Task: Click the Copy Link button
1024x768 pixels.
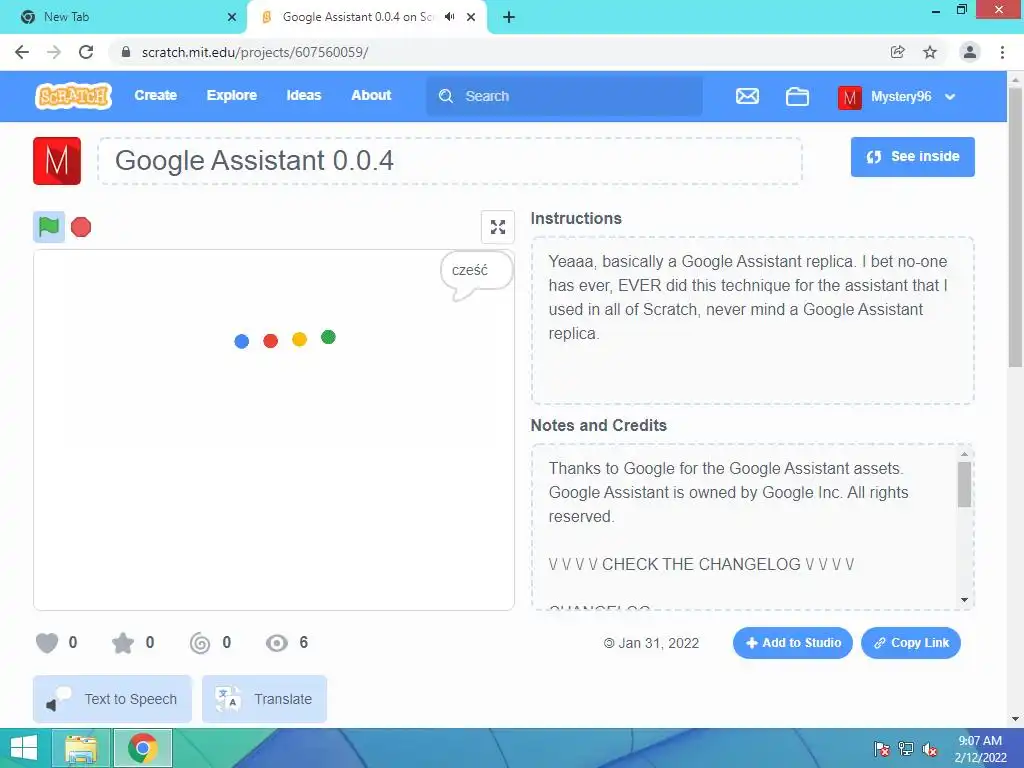Action: tap(910, 643)
